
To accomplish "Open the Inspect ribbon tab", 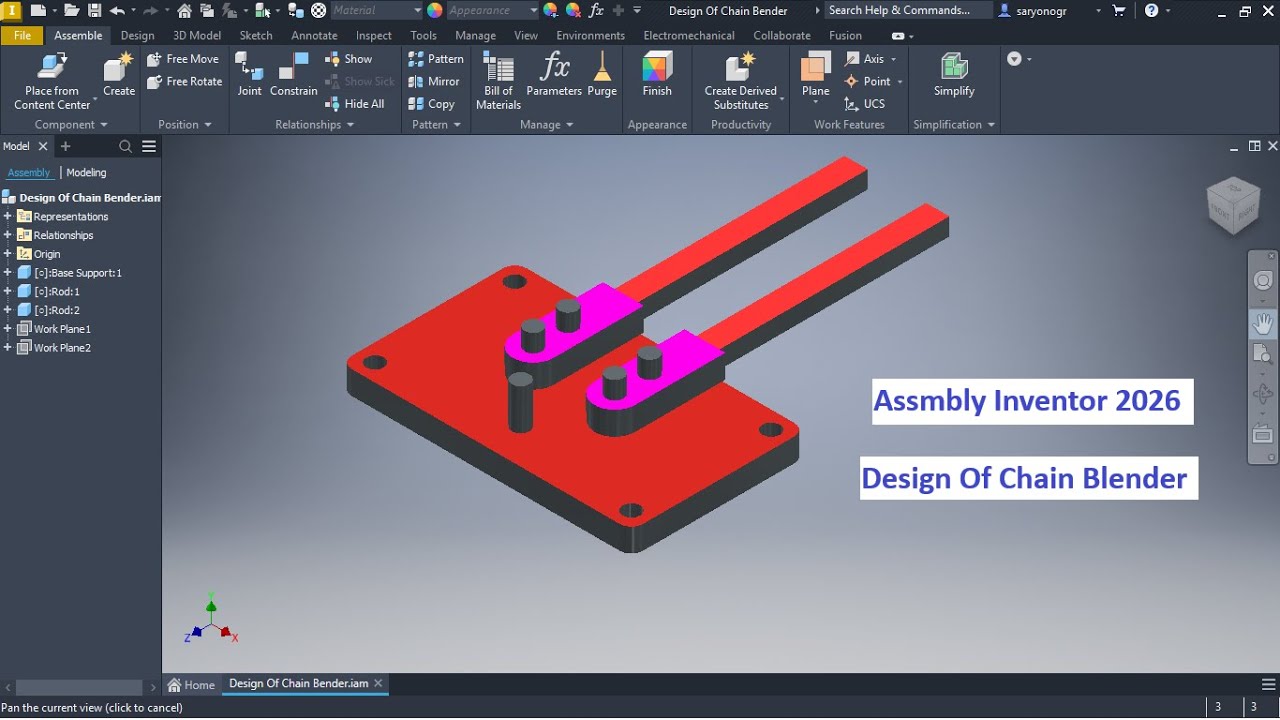I will [374, 35].
